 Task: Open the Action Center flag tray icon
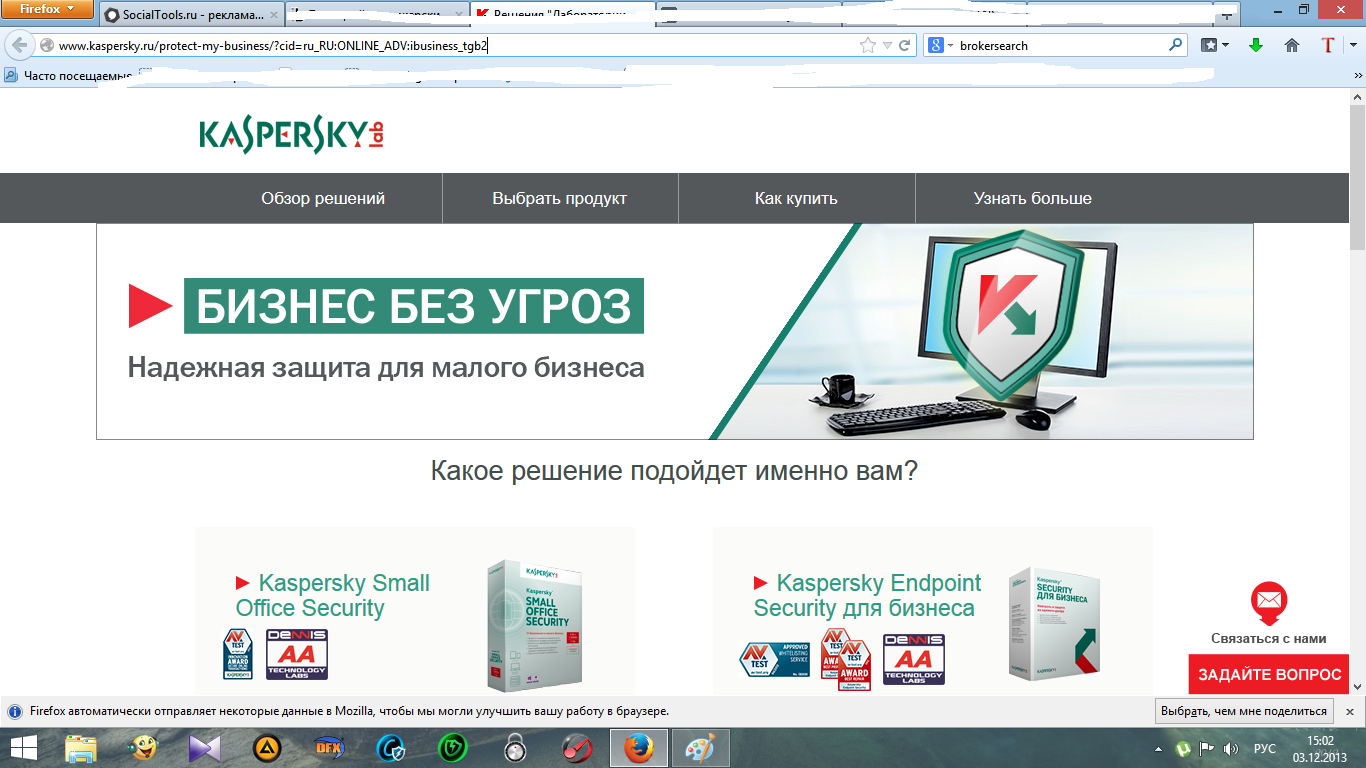tap(1207, 748)
